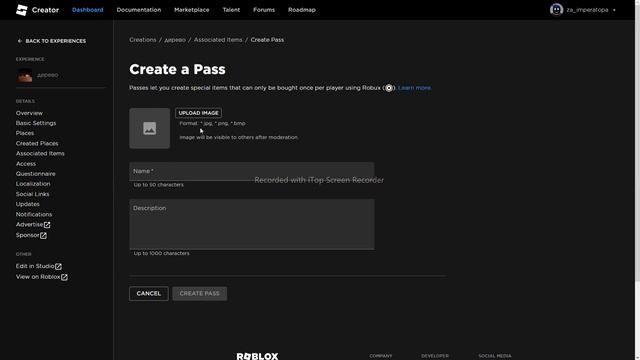Click the Create Pass button
Viewport: 640px width, 360px height.
tap(200, 293)
